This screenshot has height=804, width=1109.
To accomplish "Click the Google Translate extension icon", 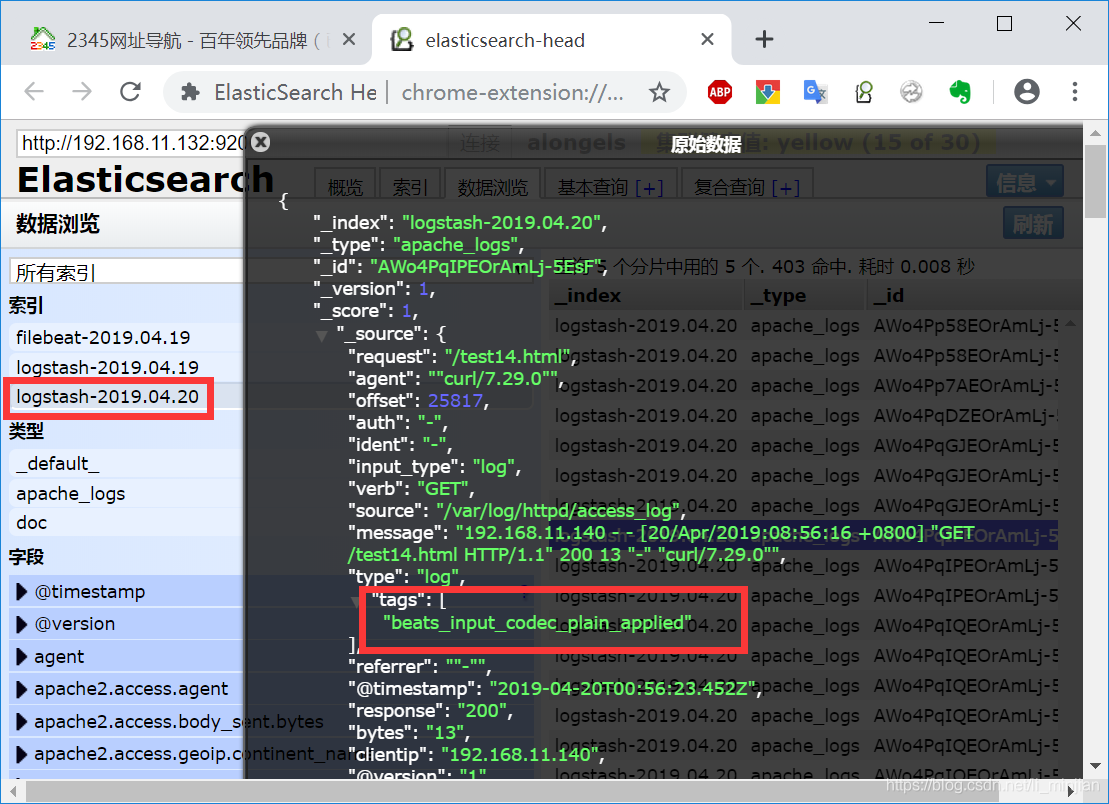I will [x=815, y=92].
